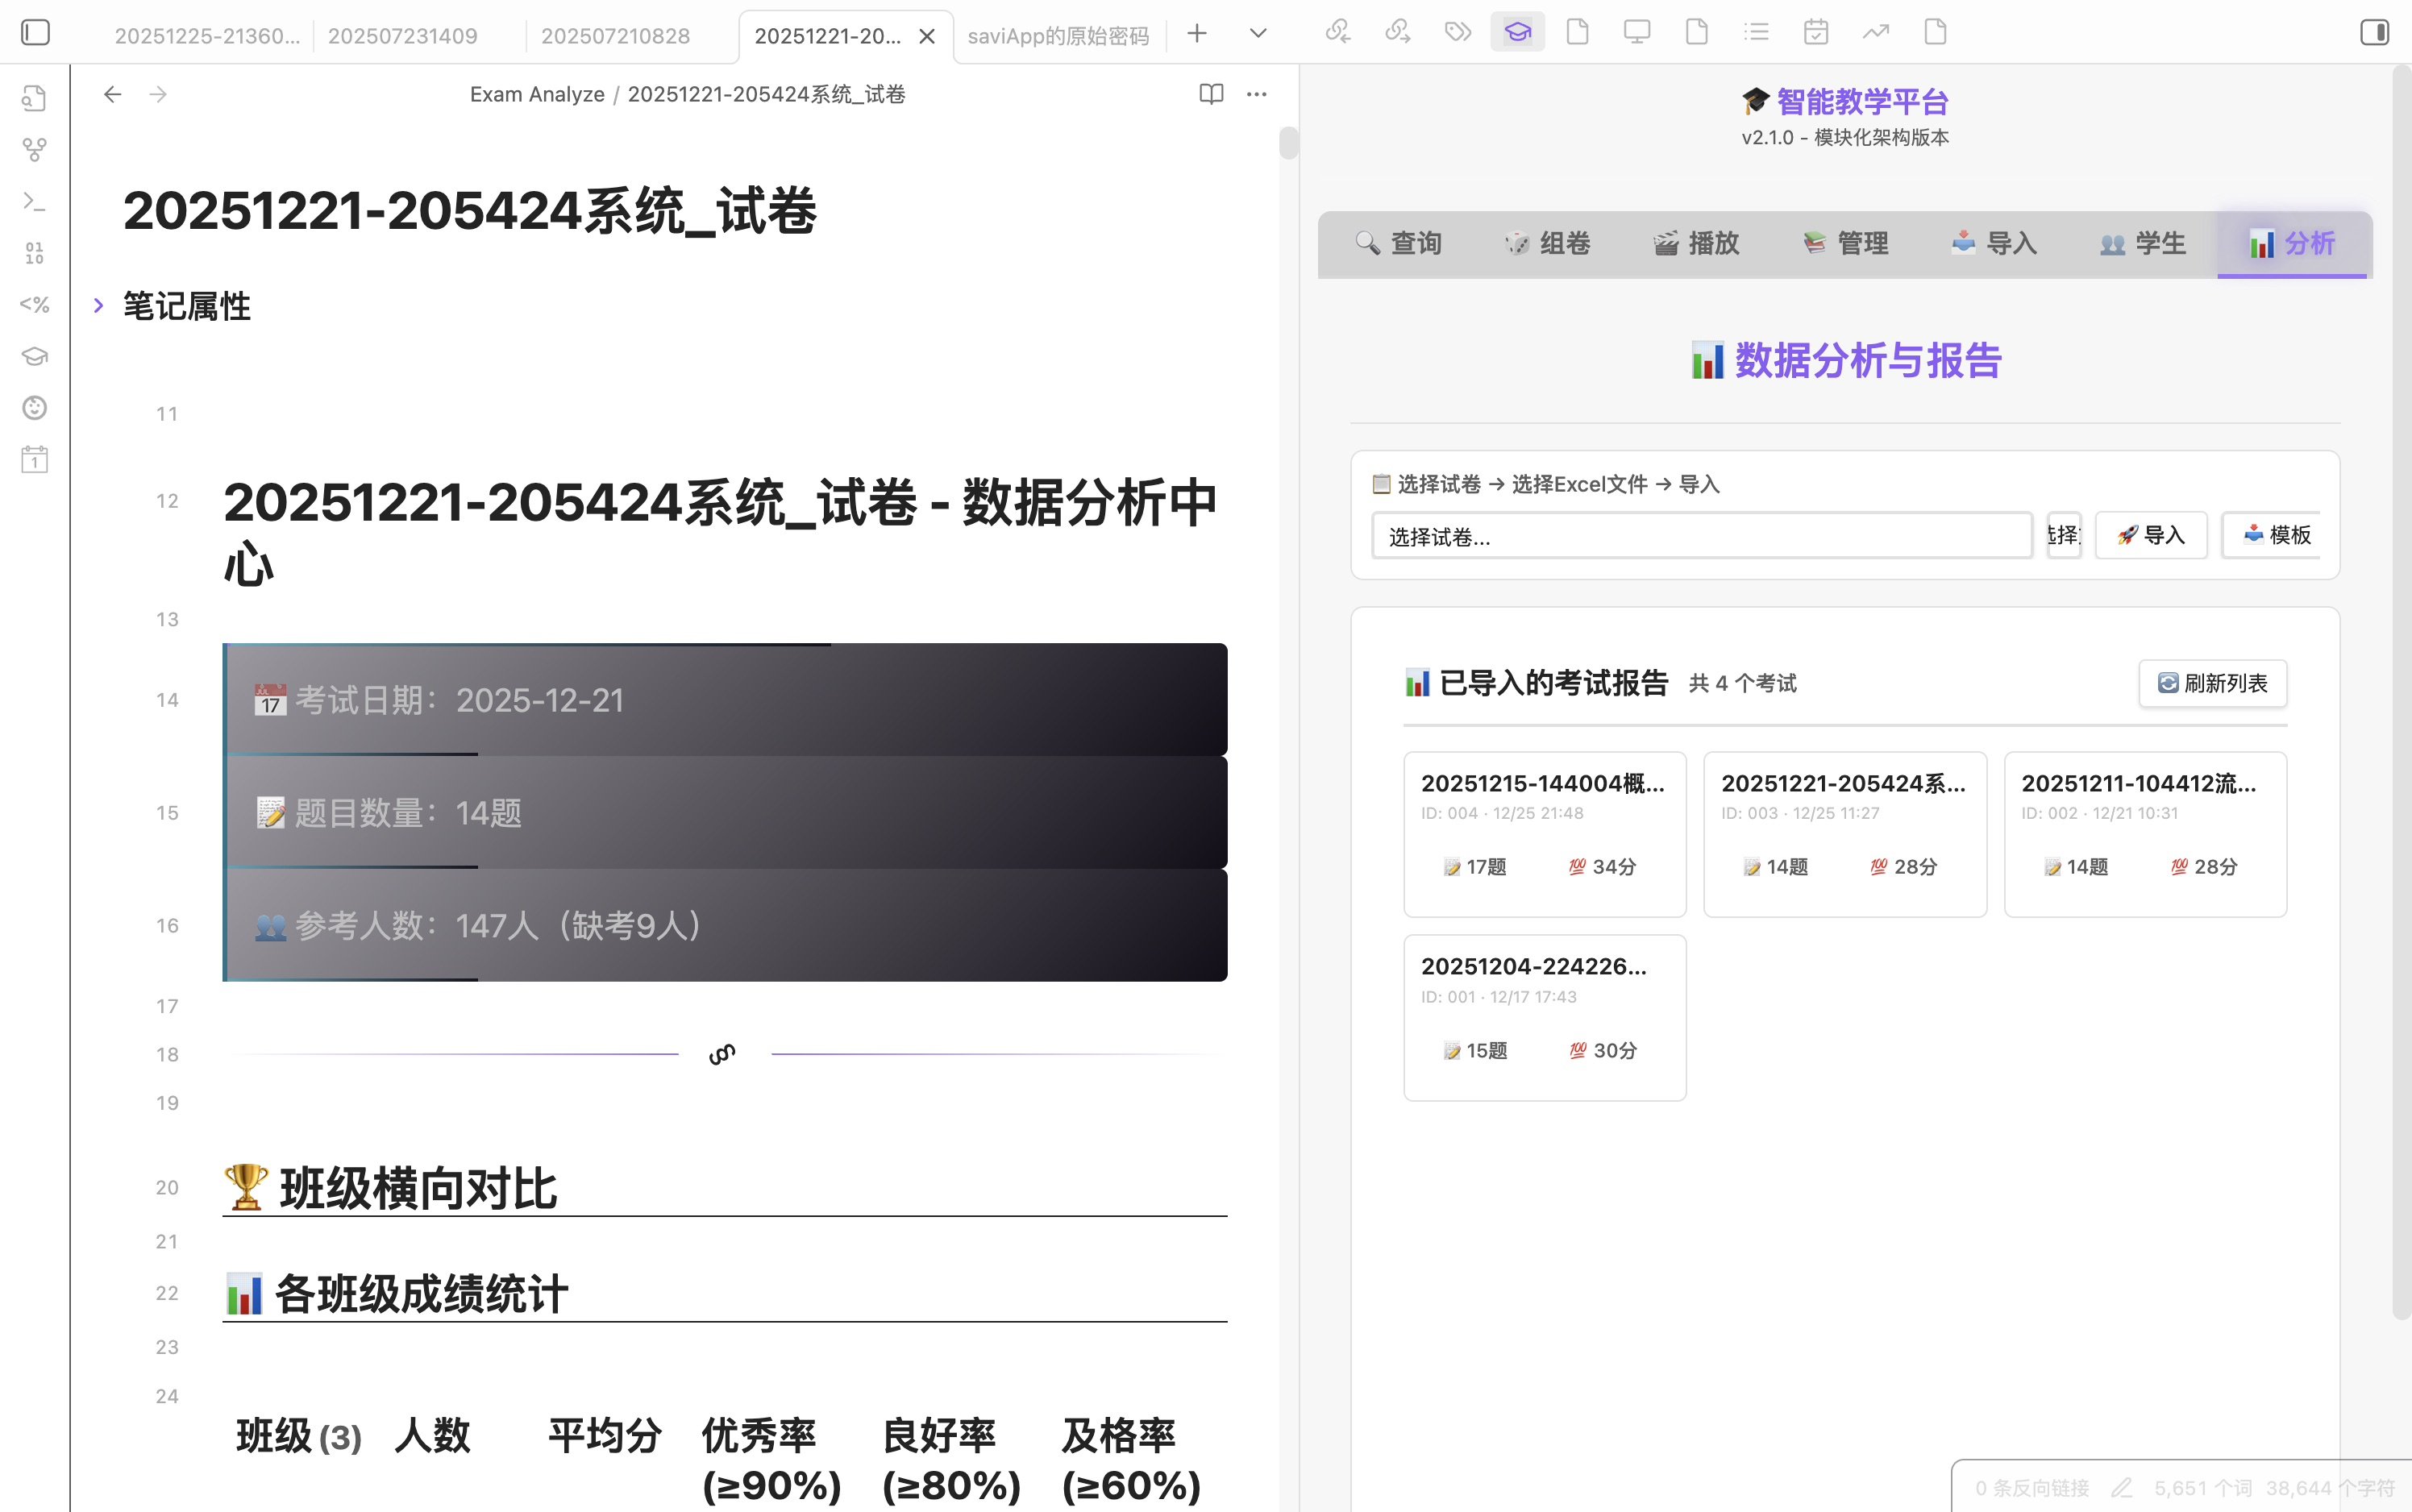This screenshot has height=1512, width=2412.
Task: Click the checklist icon in top toolbar
Action: point(1757,31)
